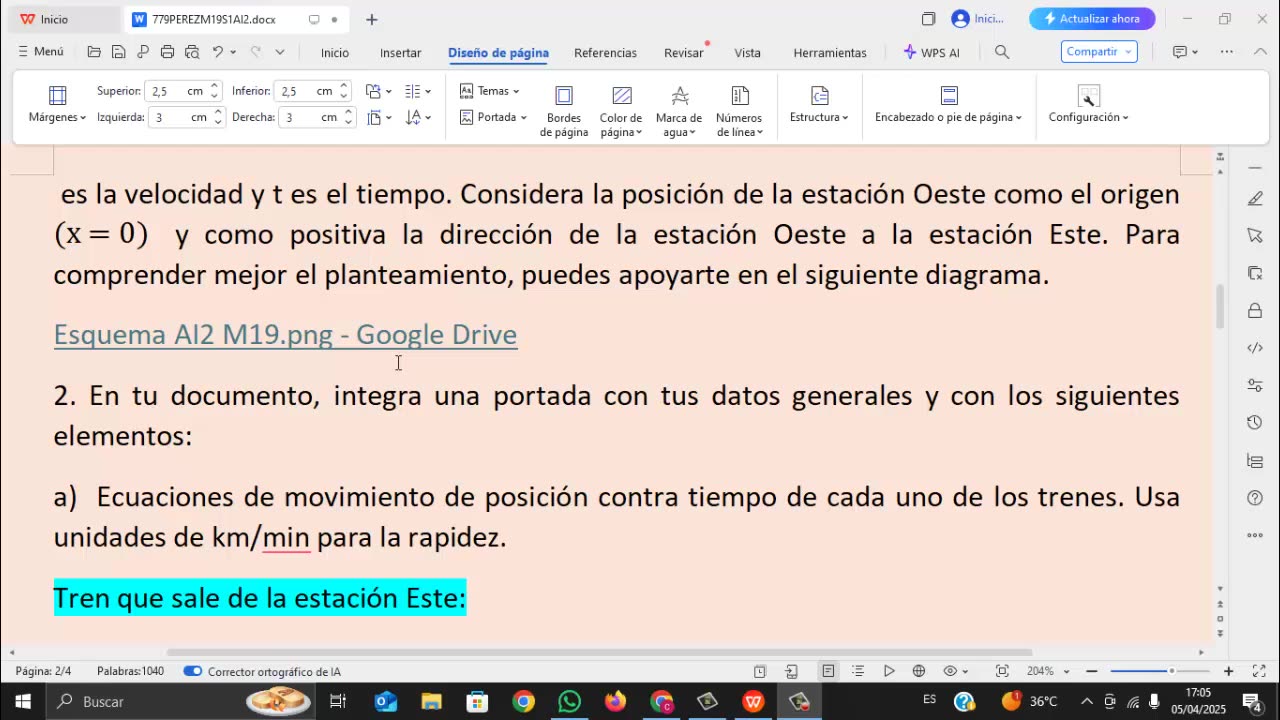
Task: Select the Vista tab
Action: click(748, 52)
